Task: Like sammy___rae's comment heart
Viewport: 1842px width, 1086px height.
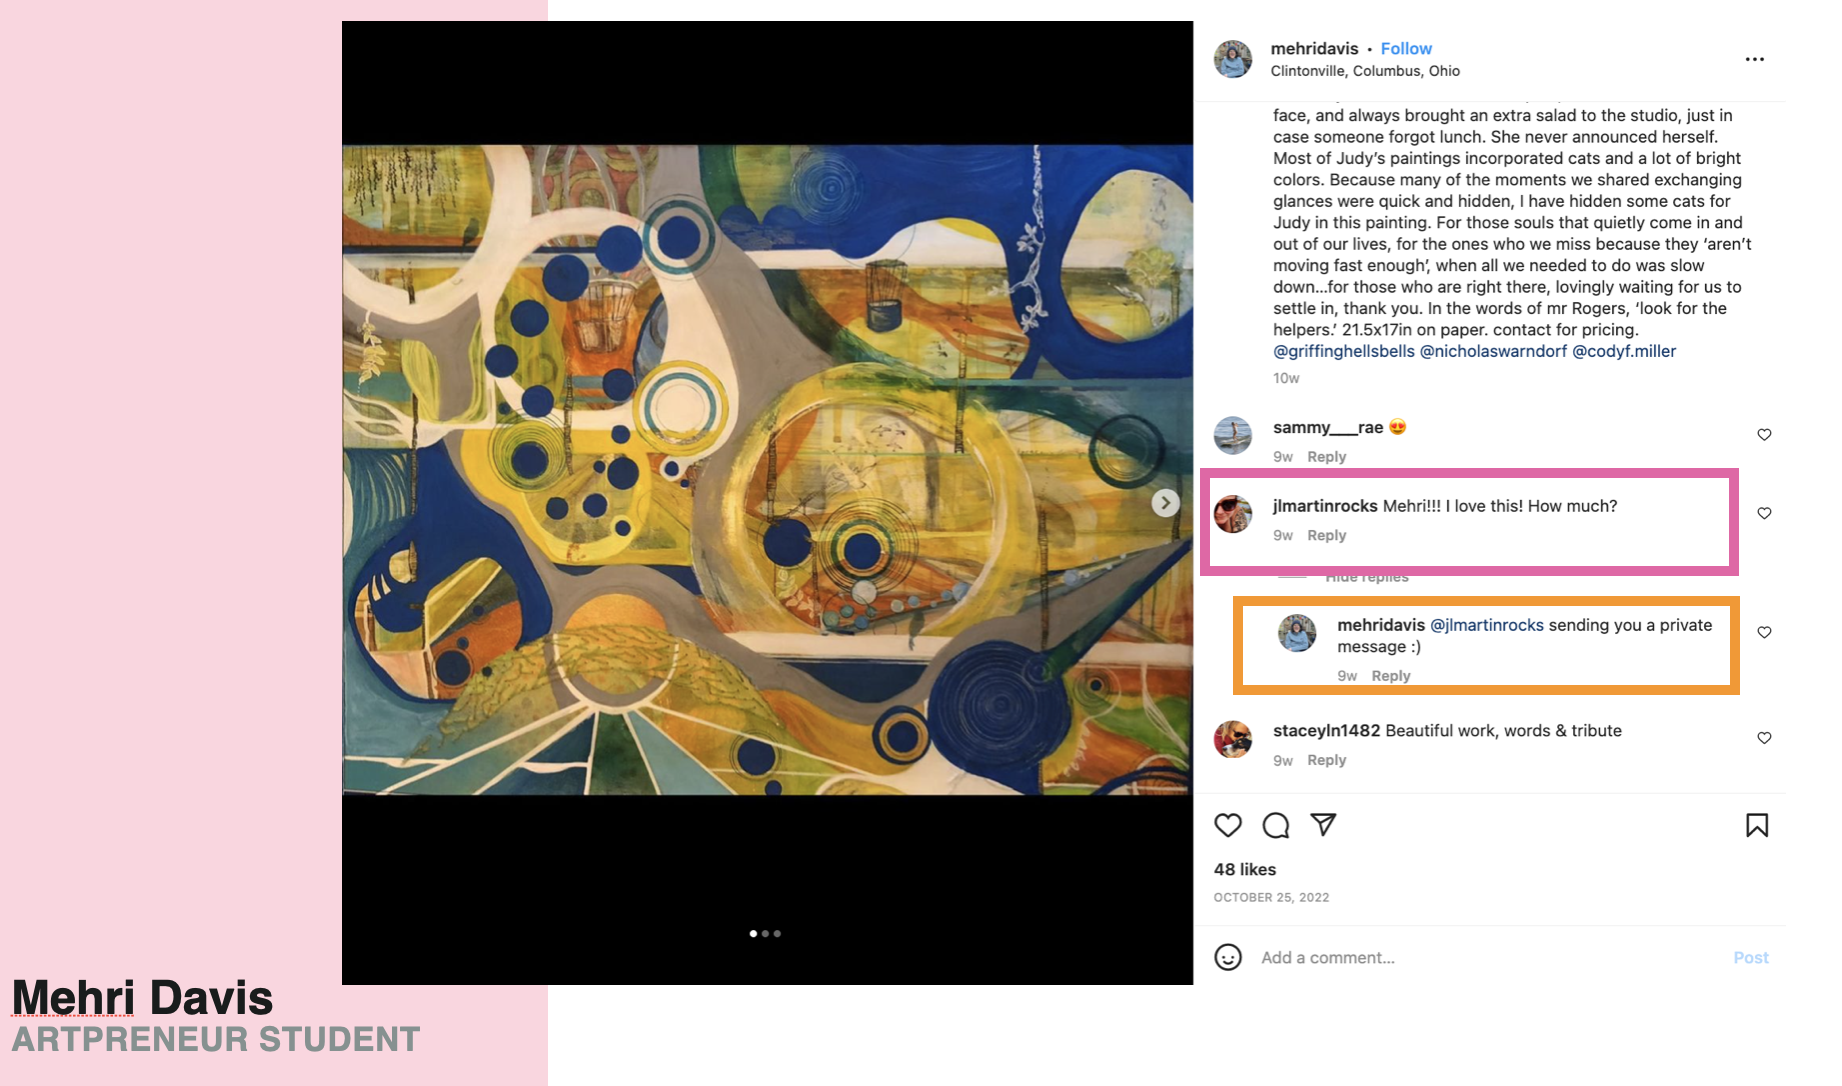Action: point(1764,434)
